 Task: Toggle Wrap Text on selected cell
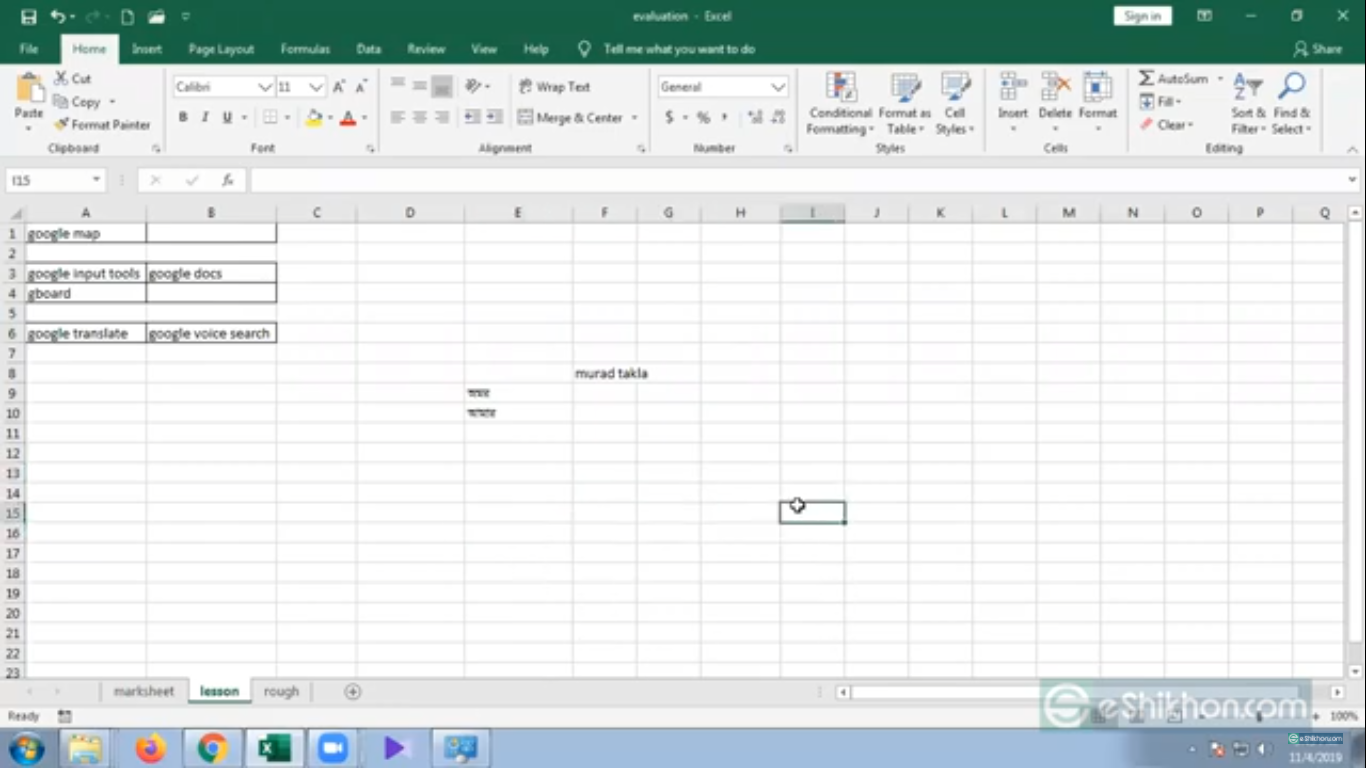click(x=554, y=87)
